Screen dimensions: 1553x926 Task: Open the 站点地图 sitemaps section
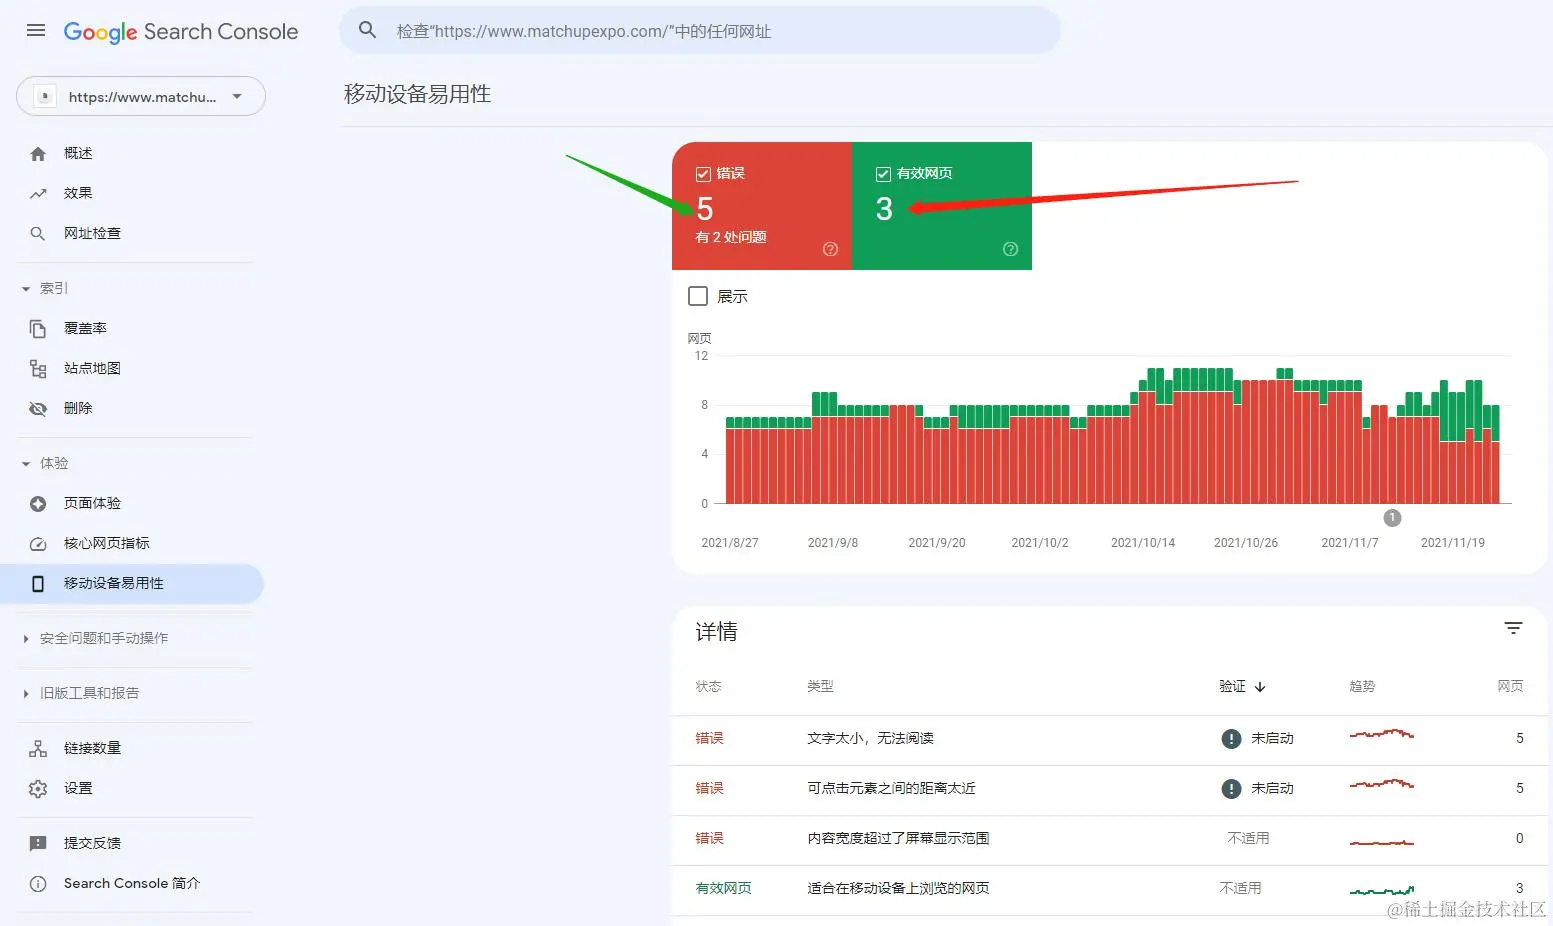click(x=92, y=368)
